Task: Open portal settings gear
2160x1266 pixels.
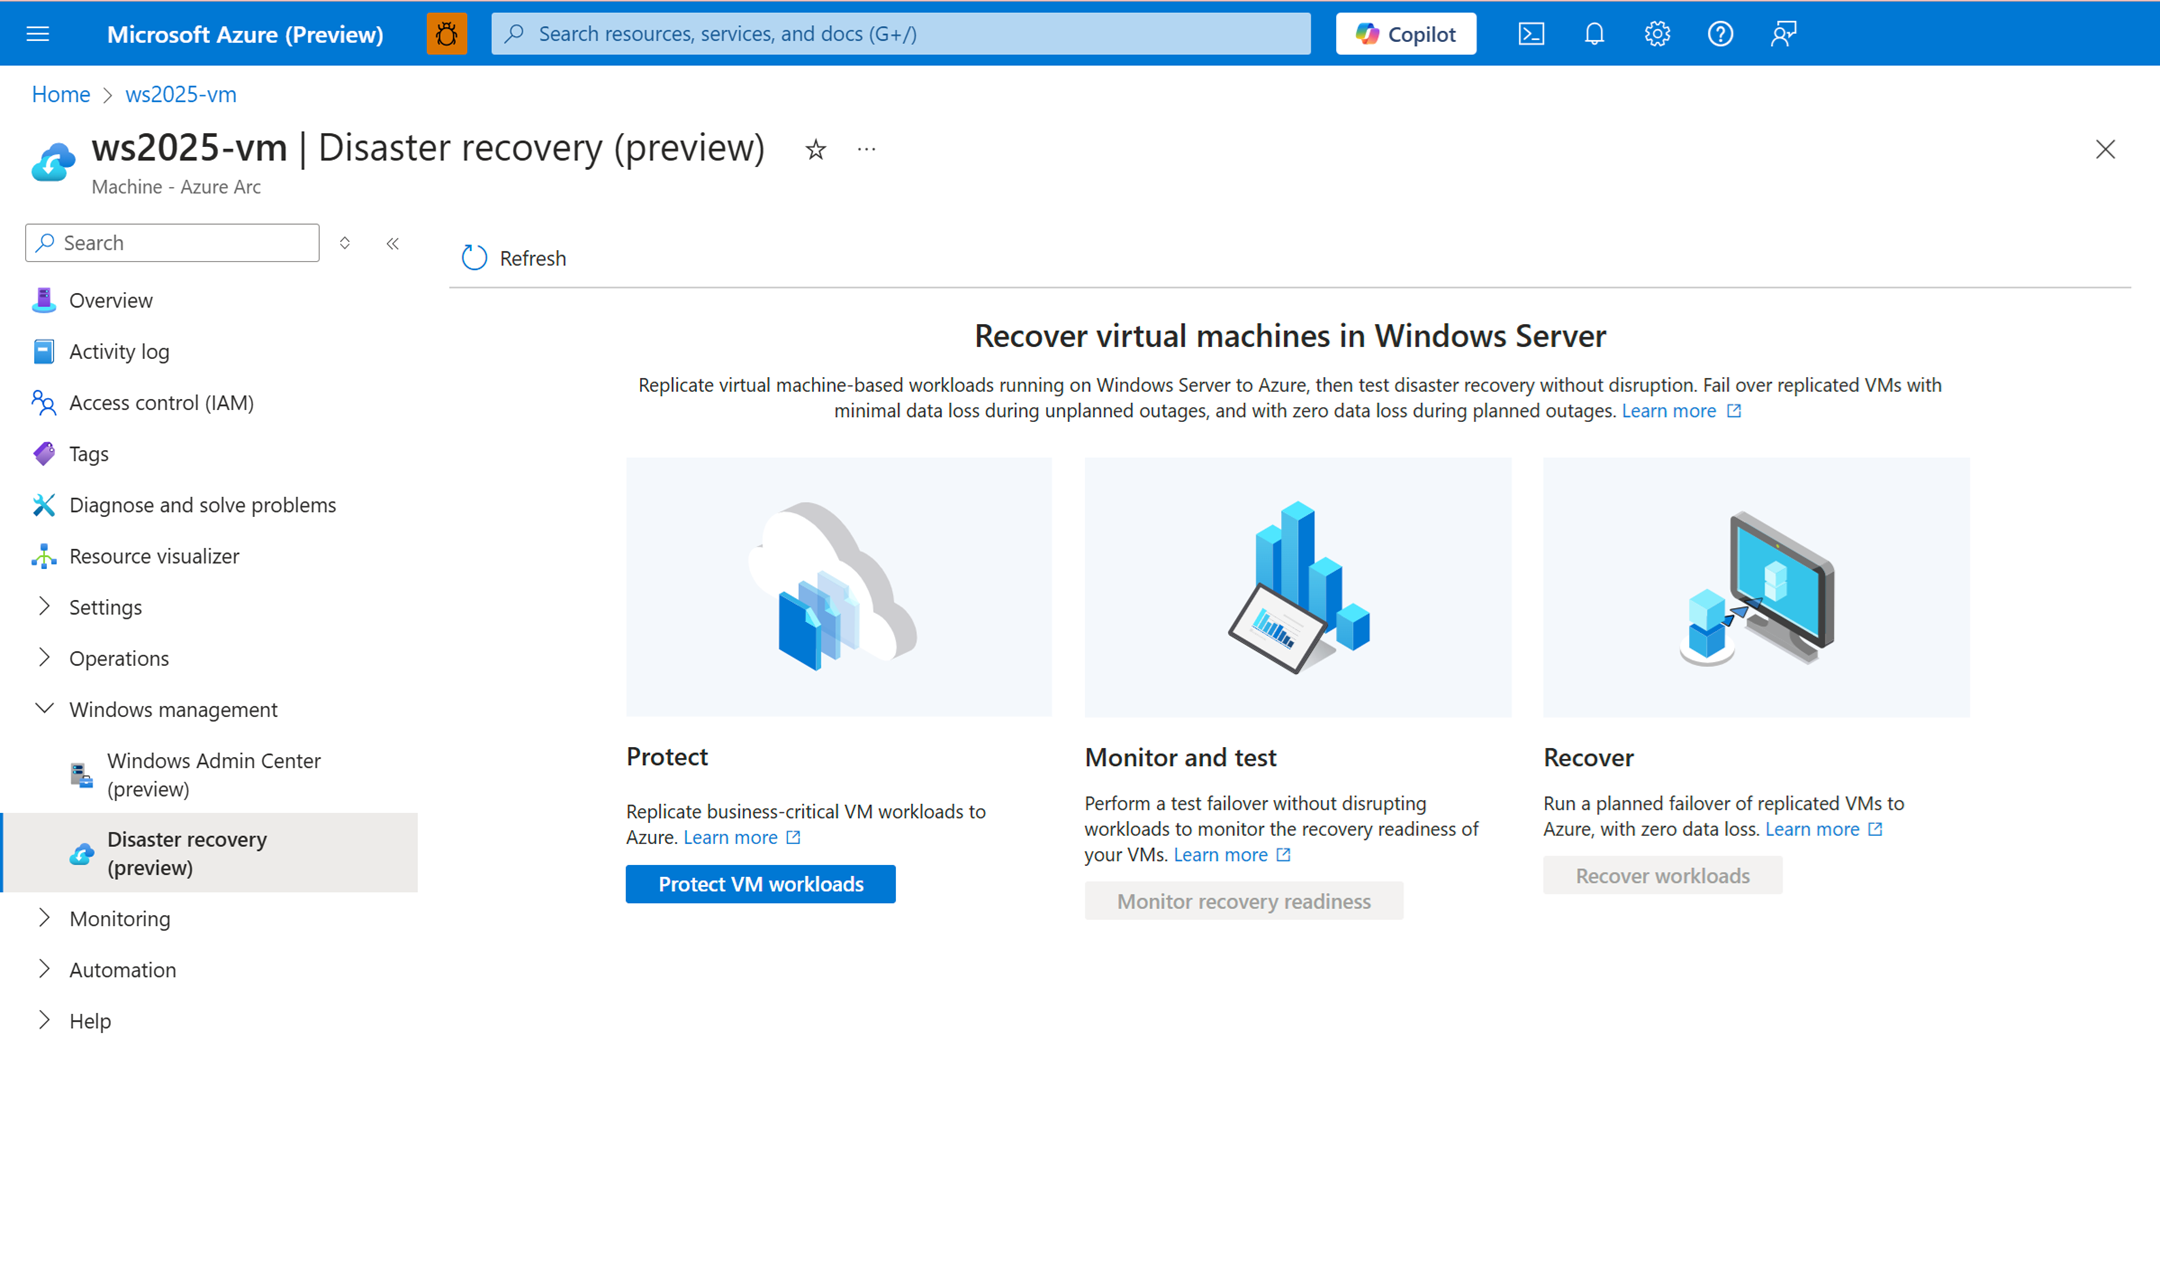Action: pos(1657,33)
